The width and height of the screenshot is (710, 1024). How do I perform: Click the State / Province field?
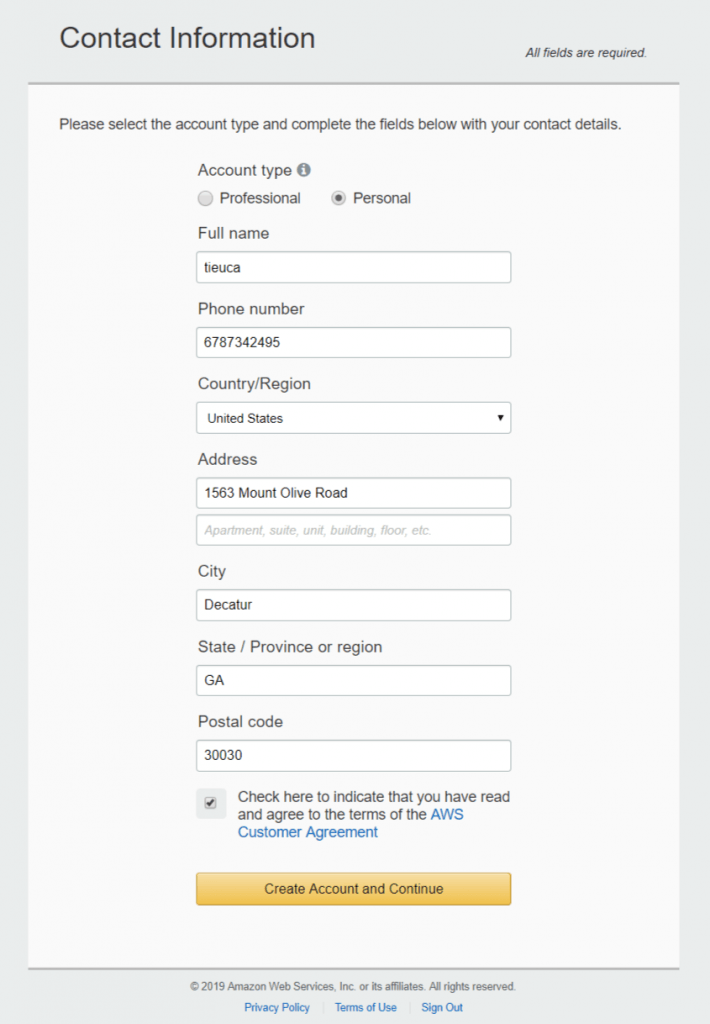tap(353, 680)
